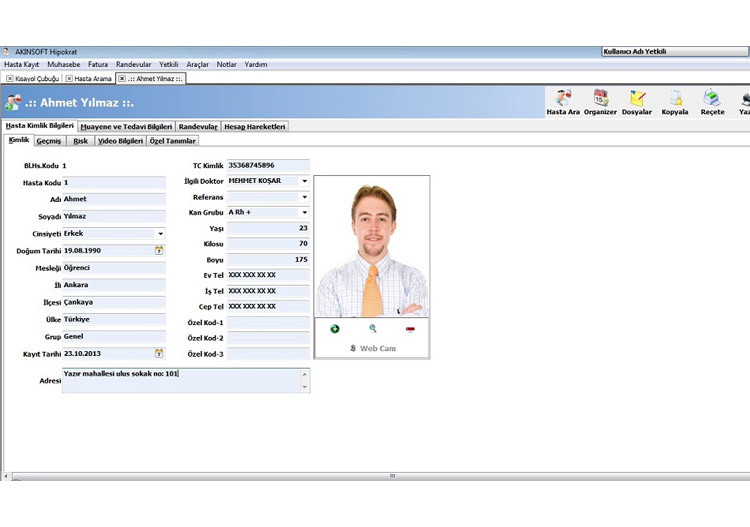Open the Fatura menu

coord(98,64)
